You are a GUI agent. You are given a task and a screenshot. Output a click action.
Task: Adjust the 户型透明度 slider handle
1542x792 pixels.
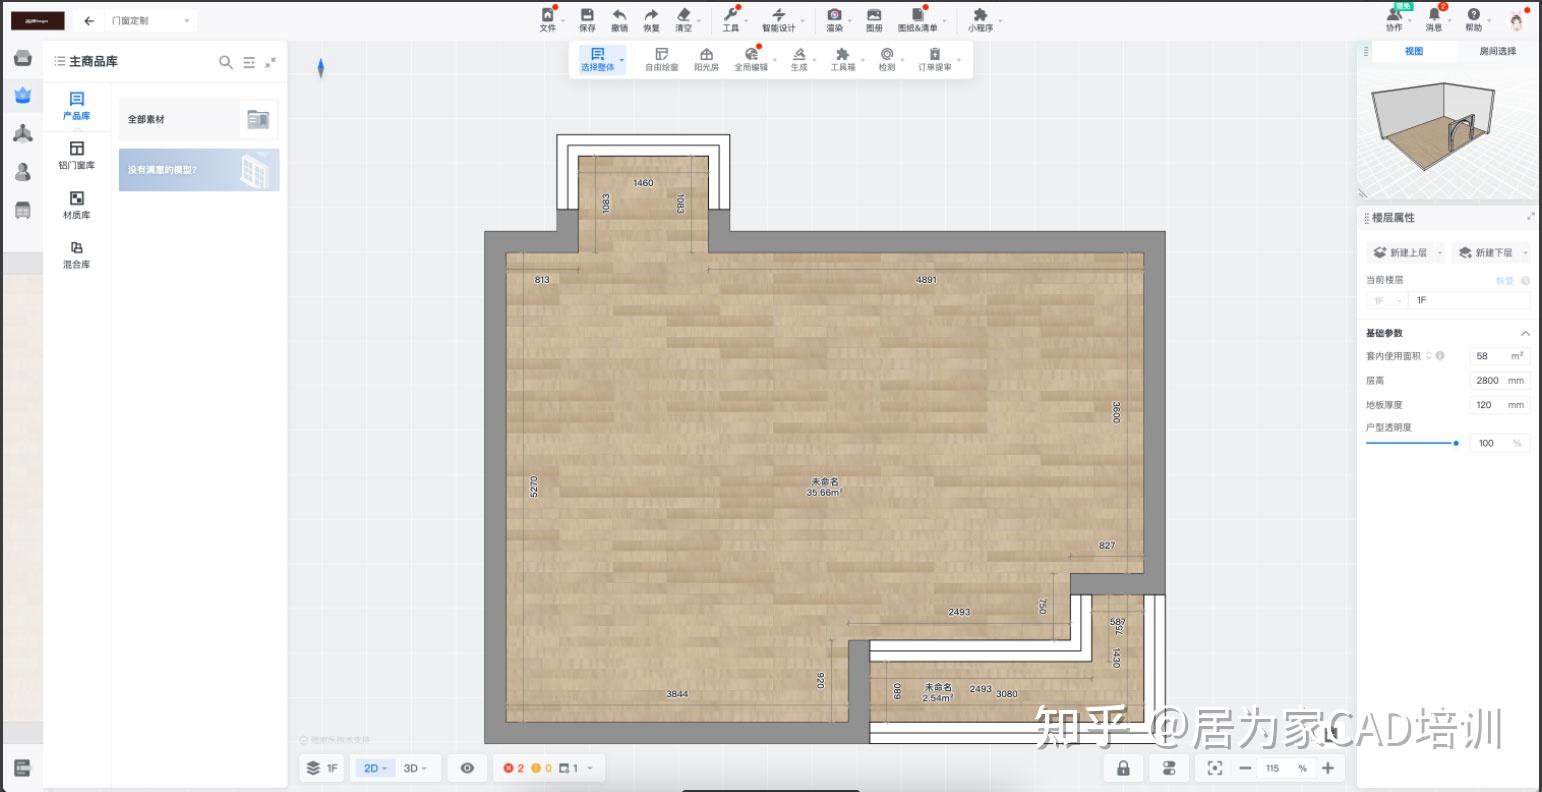tap(1456, 443)
